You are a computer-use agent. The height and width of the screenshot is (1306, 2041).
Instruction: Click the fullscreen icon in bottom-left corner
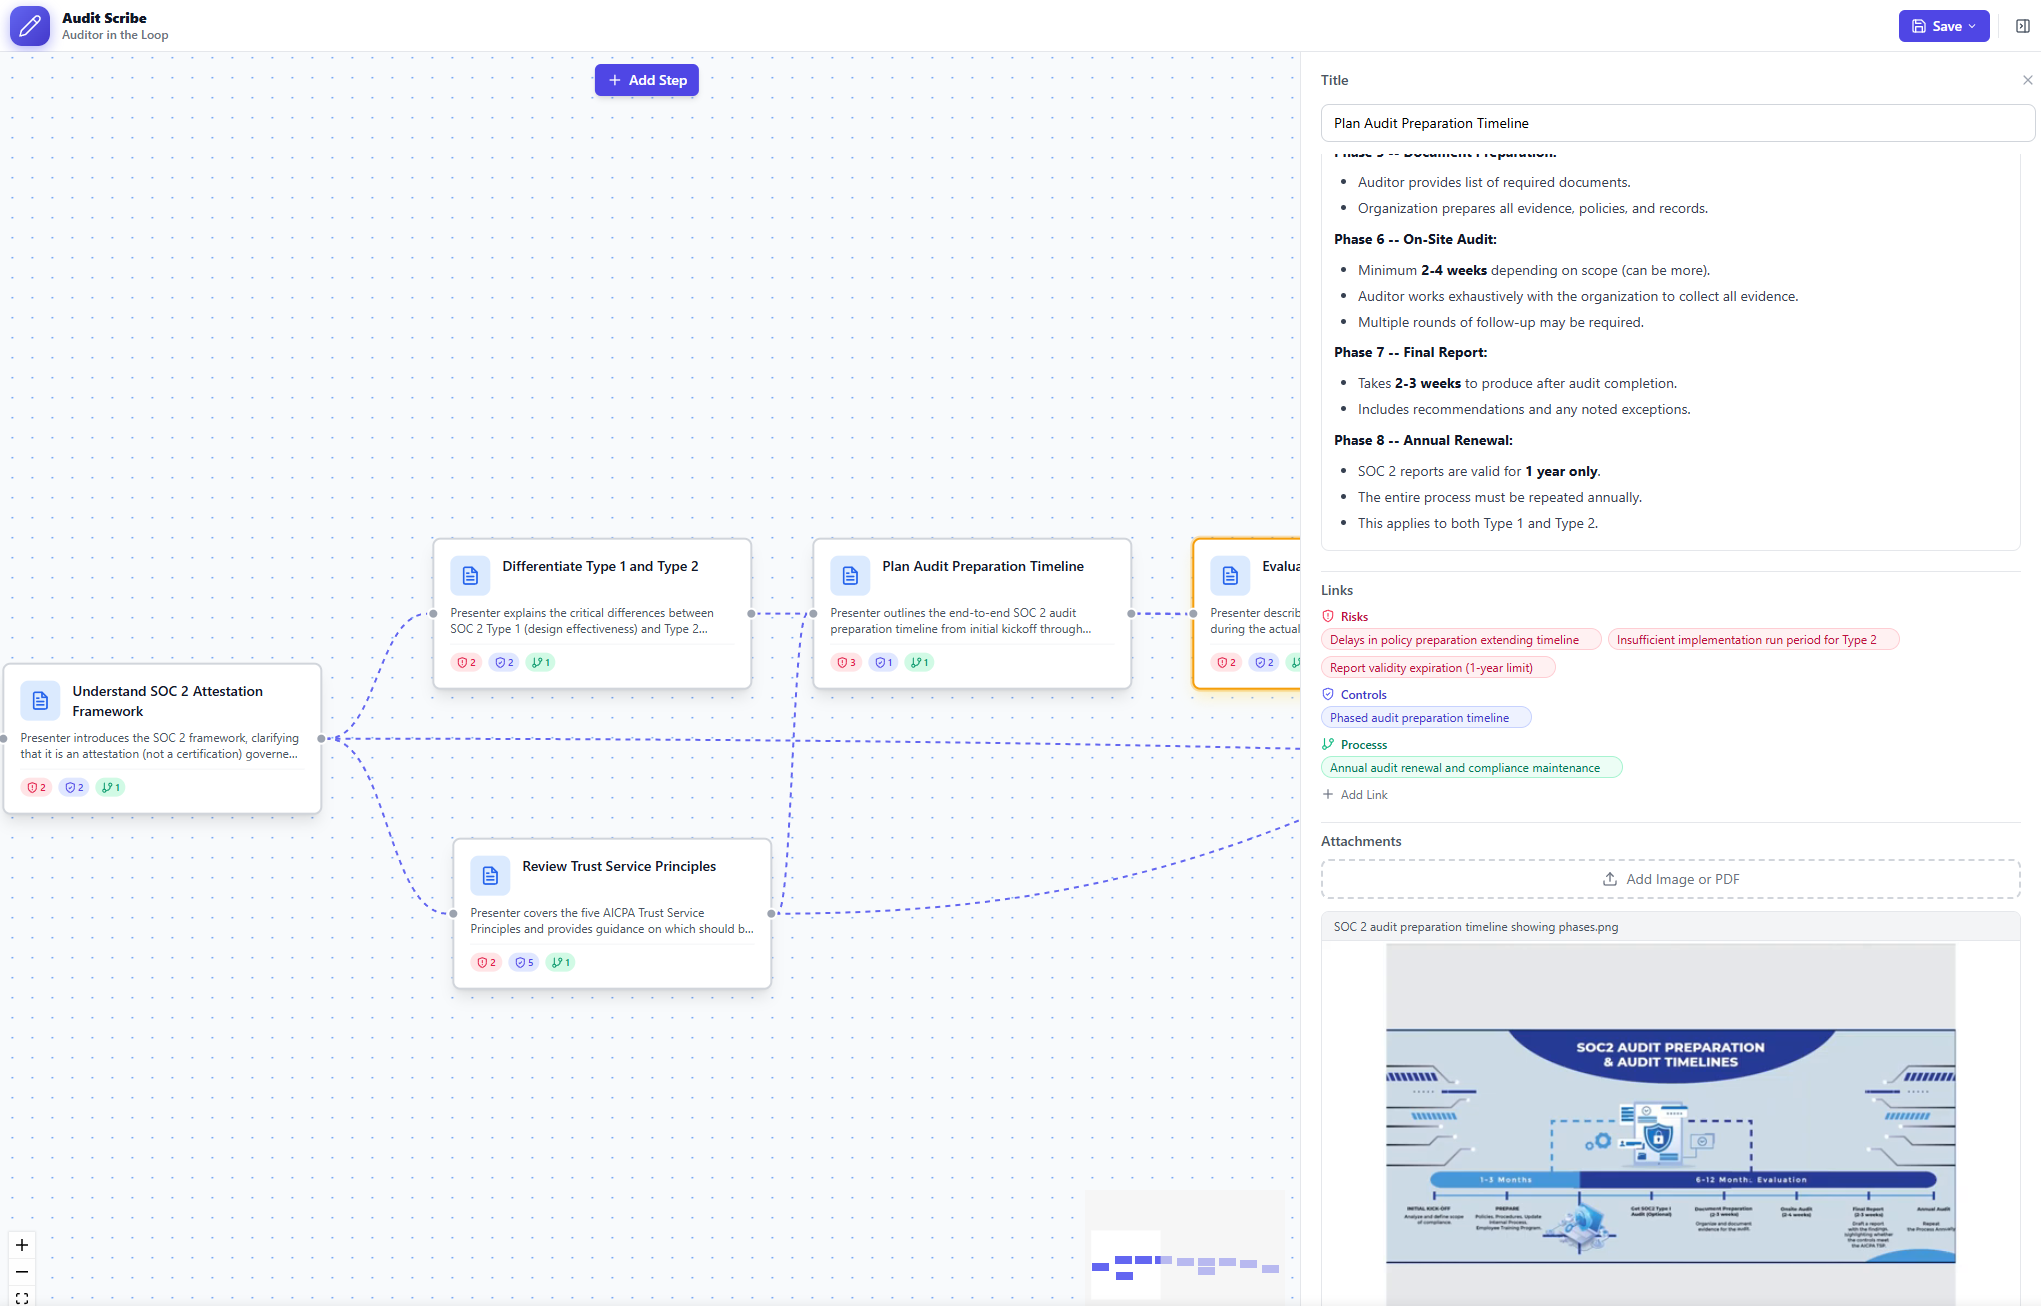[x=21, y=1295]
